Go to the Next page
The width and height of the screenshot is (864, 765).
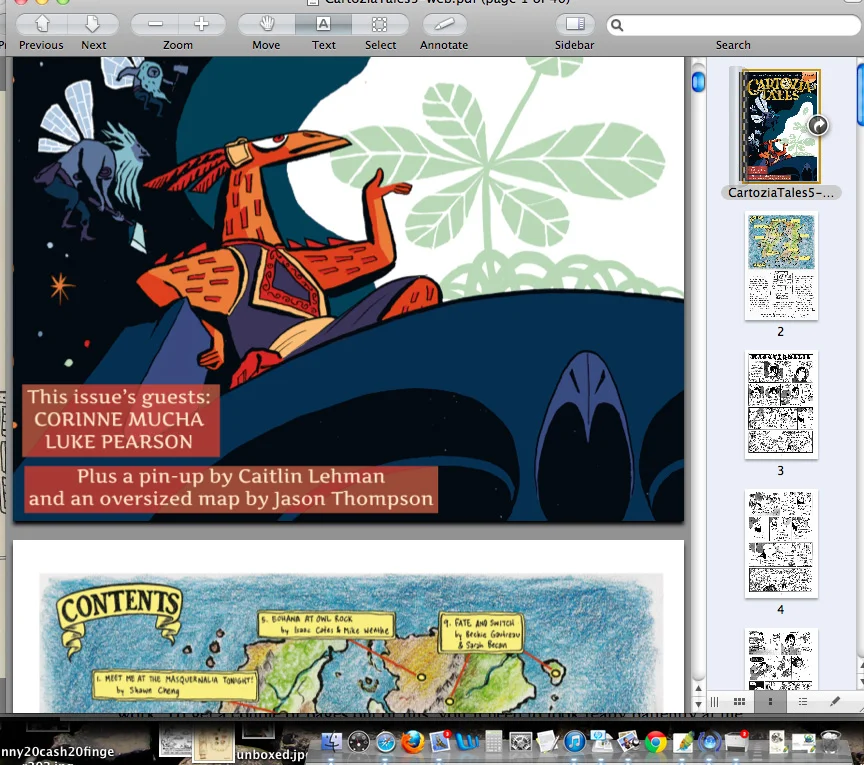(x=93, y=24)
